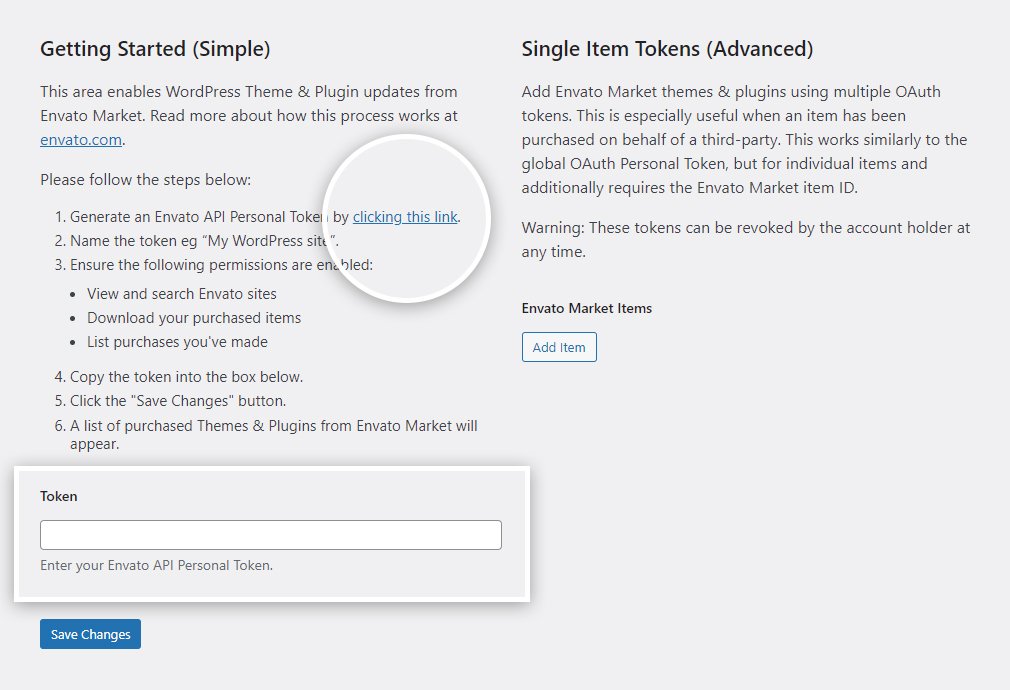Viewport: 1010px width, 690px height.
Task: Select the "List purchases you've made" bullet
Action: (177, 342)
